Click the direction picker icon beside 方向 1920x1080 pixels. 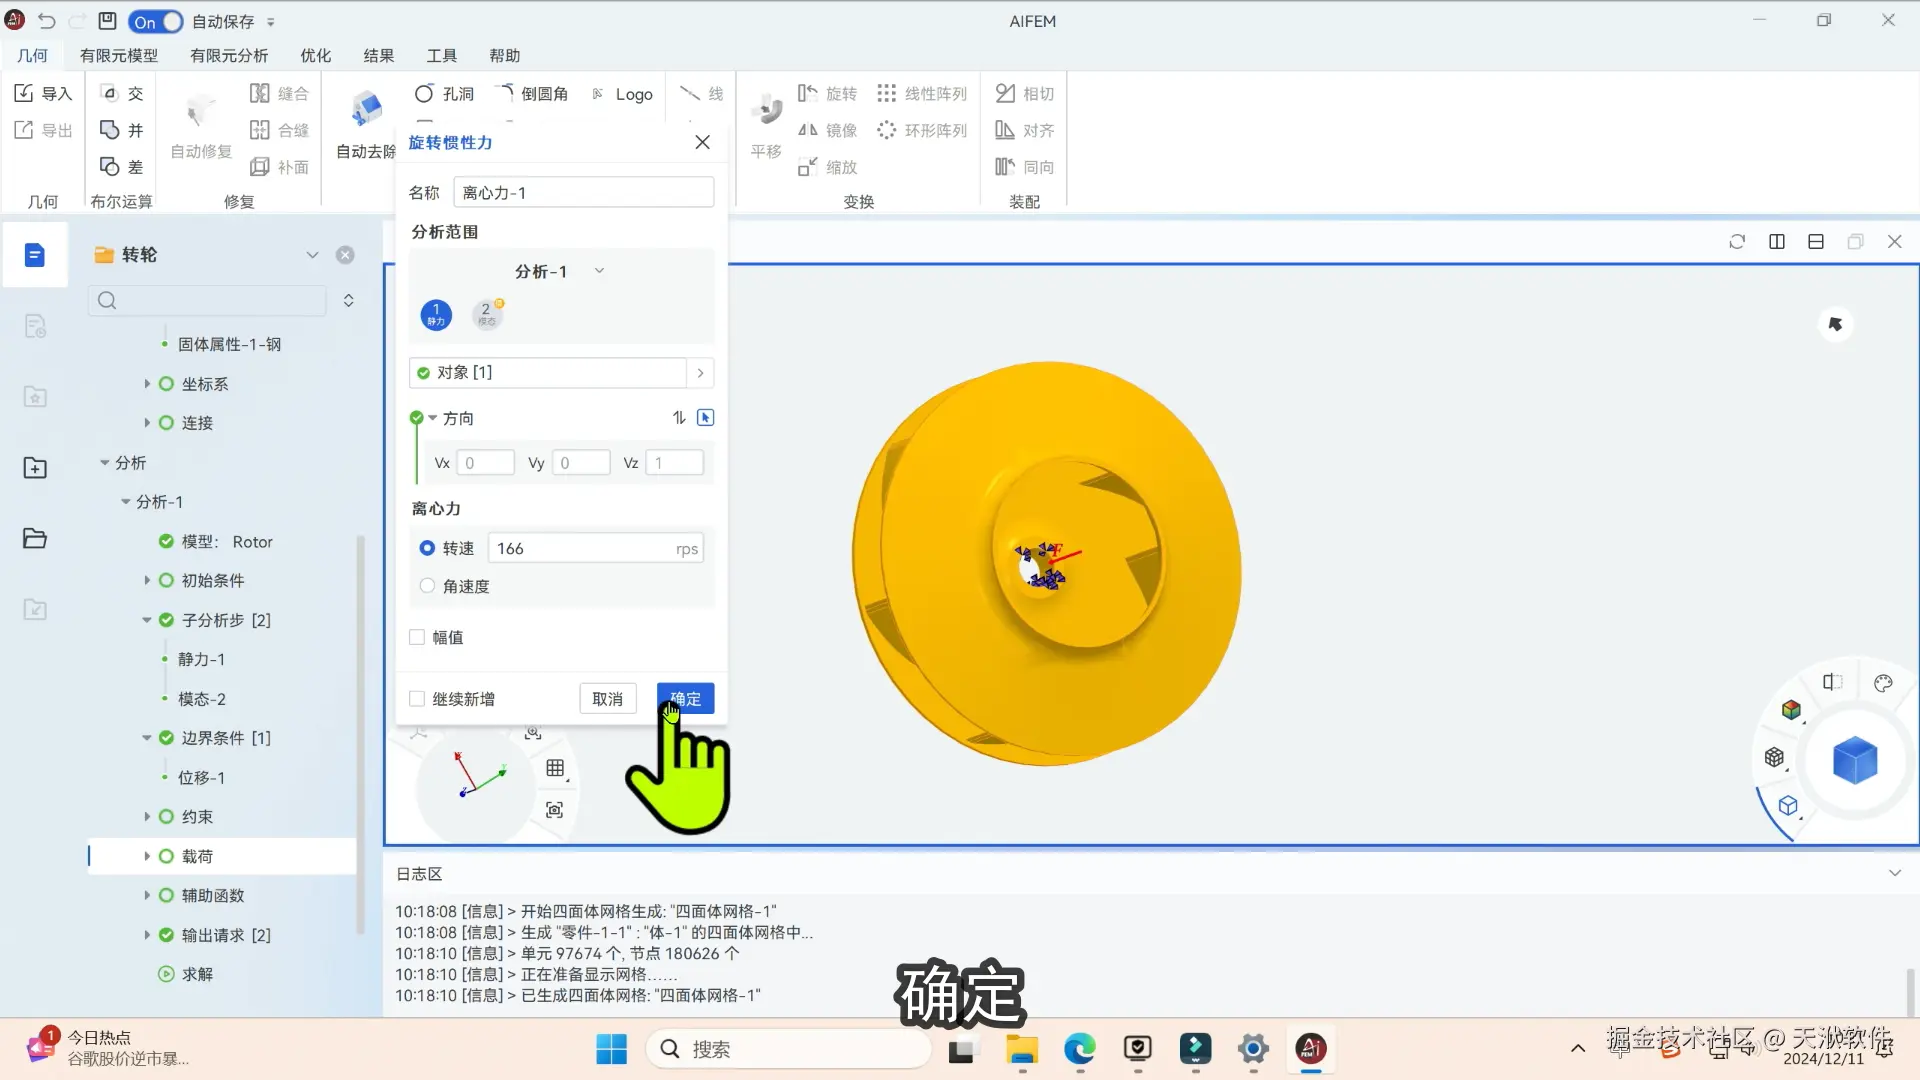tap(705, 418)
